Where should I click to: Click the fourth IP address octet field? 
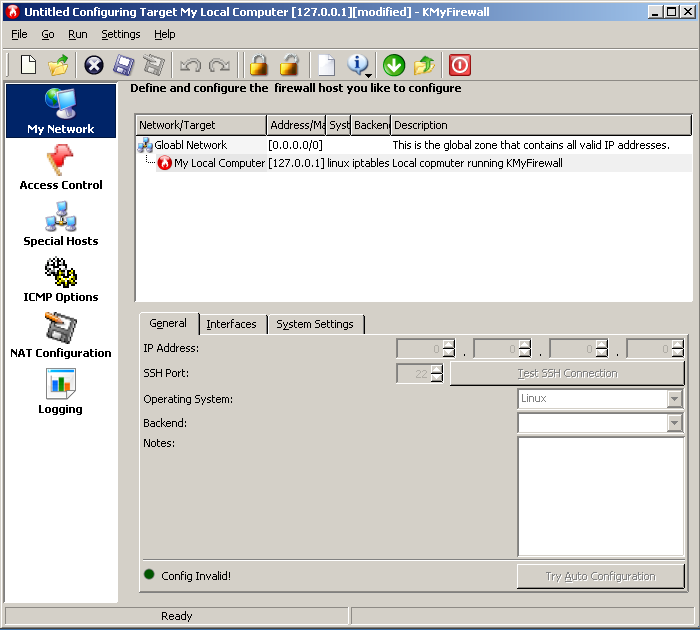(x=655, y=349)
